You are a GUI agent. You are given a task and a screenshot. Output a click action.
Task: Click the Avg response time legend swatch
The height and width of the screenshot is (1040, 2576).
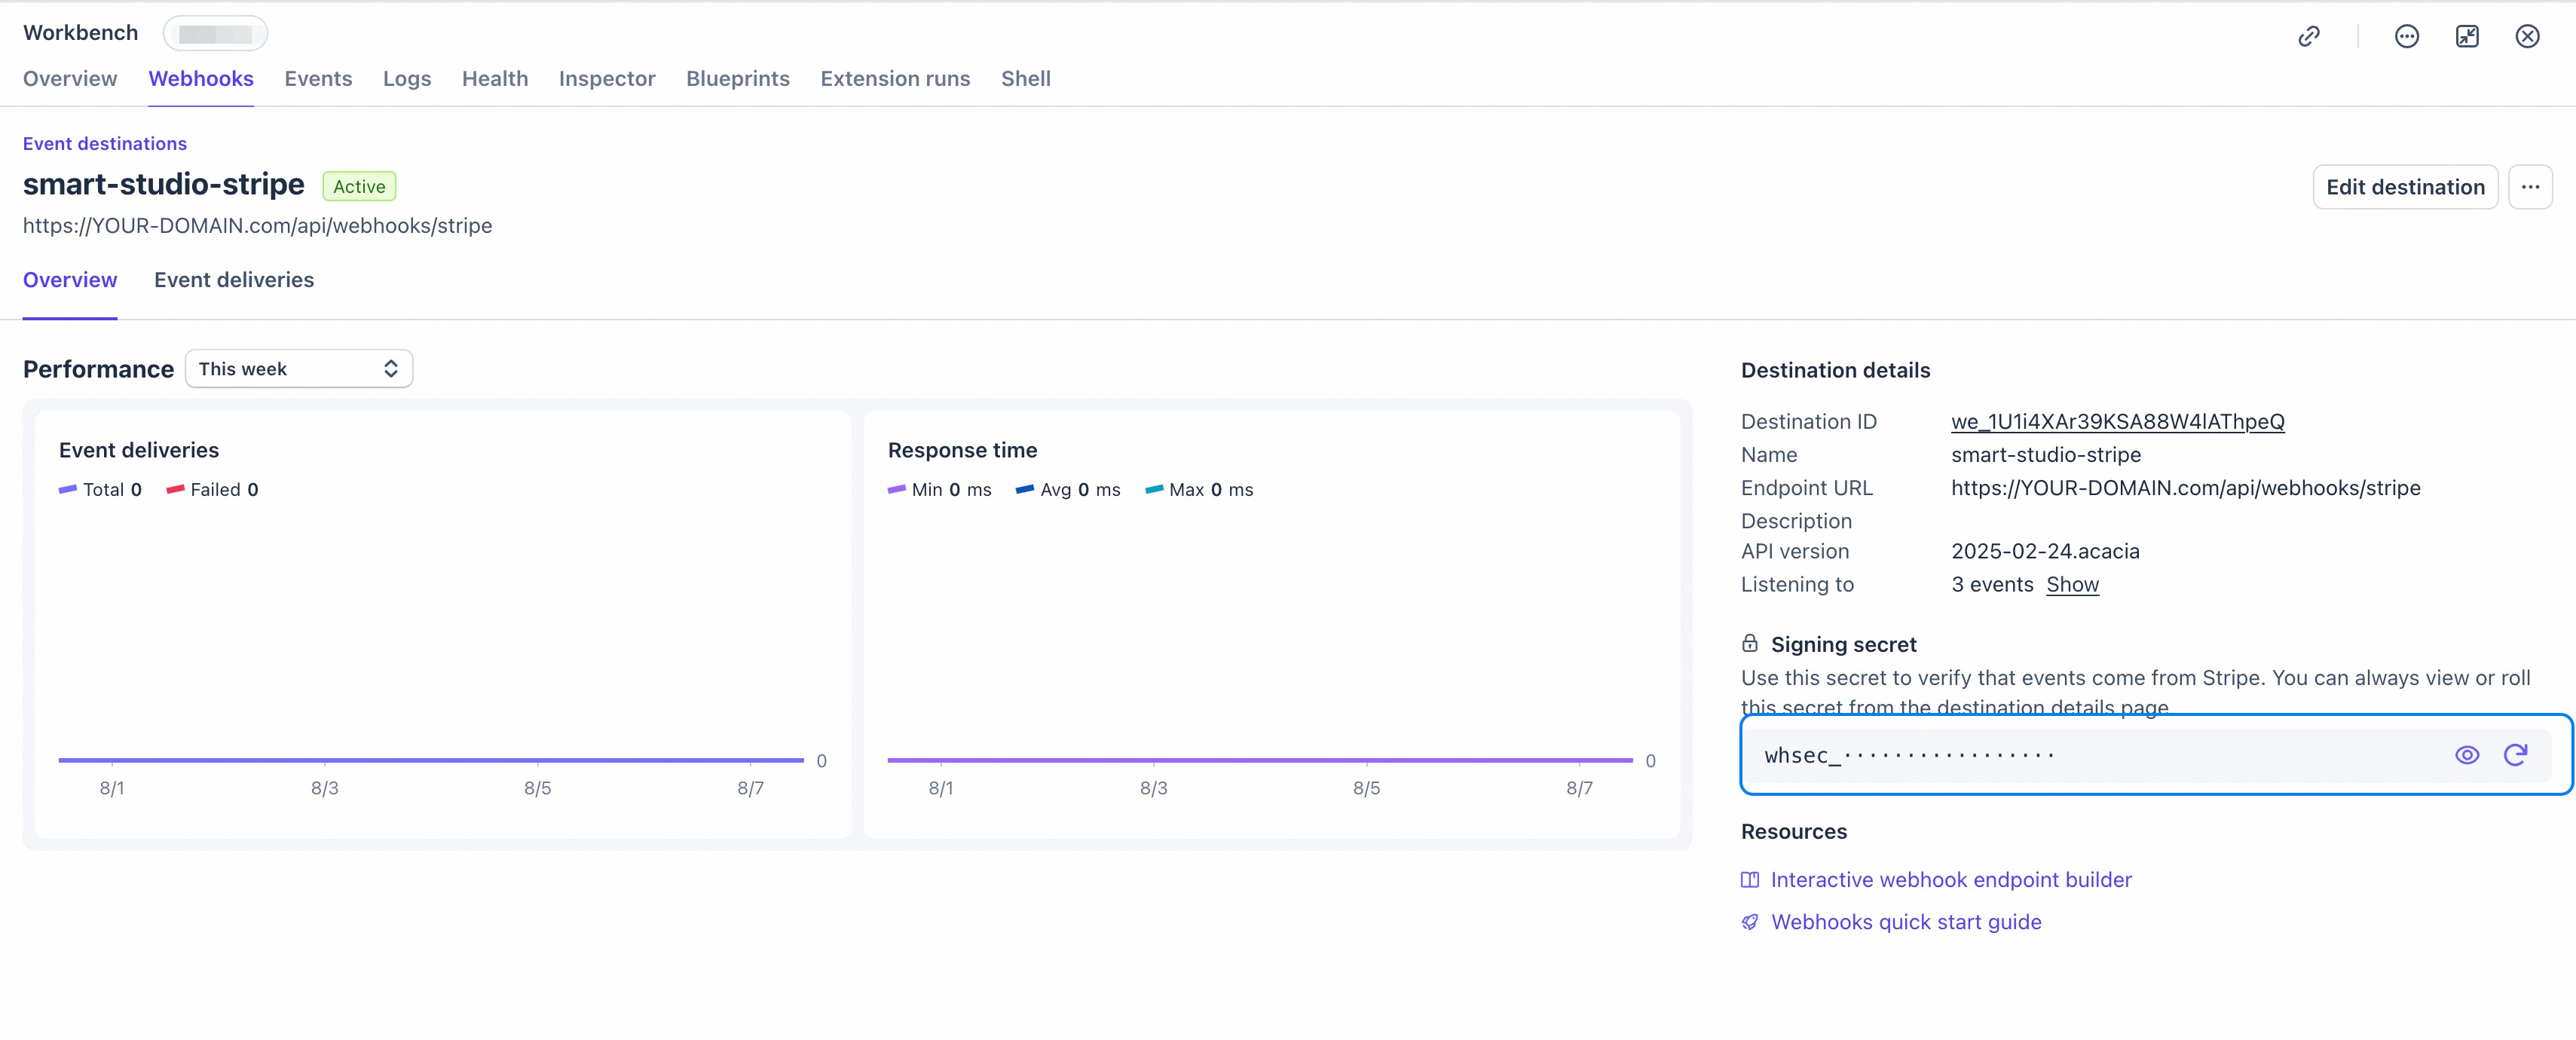tap(1025, 490)
